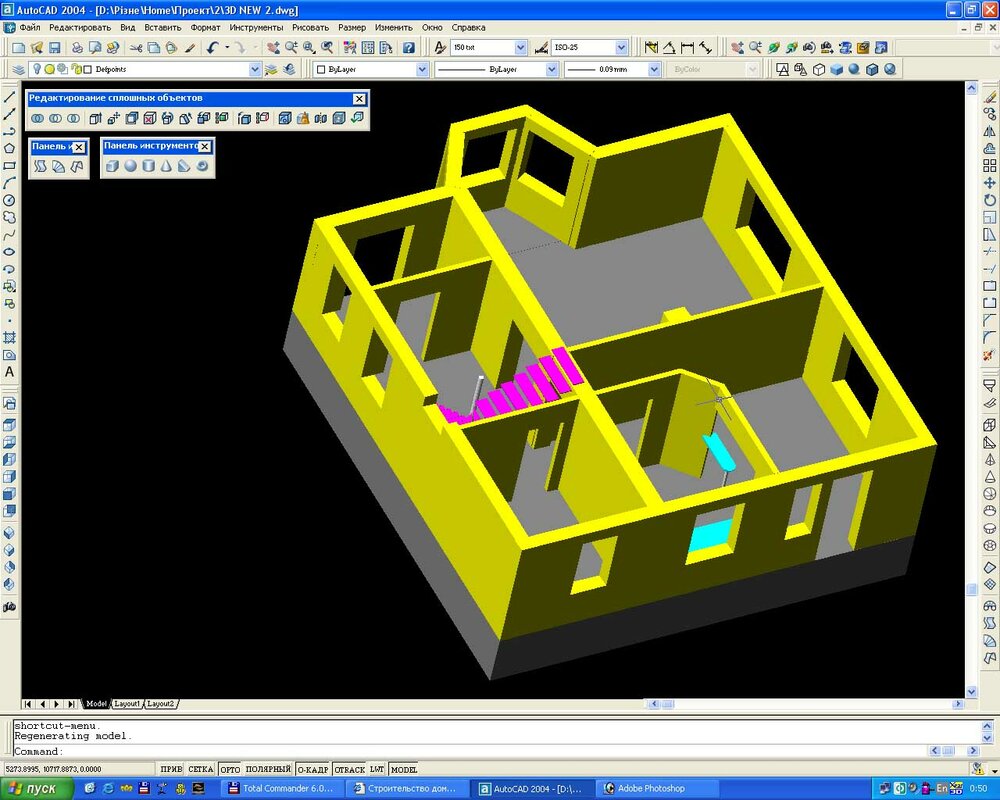This screenshot has height=800, width=1000.
Task: Click the Cone solid tool
Action: coord(166,166)
